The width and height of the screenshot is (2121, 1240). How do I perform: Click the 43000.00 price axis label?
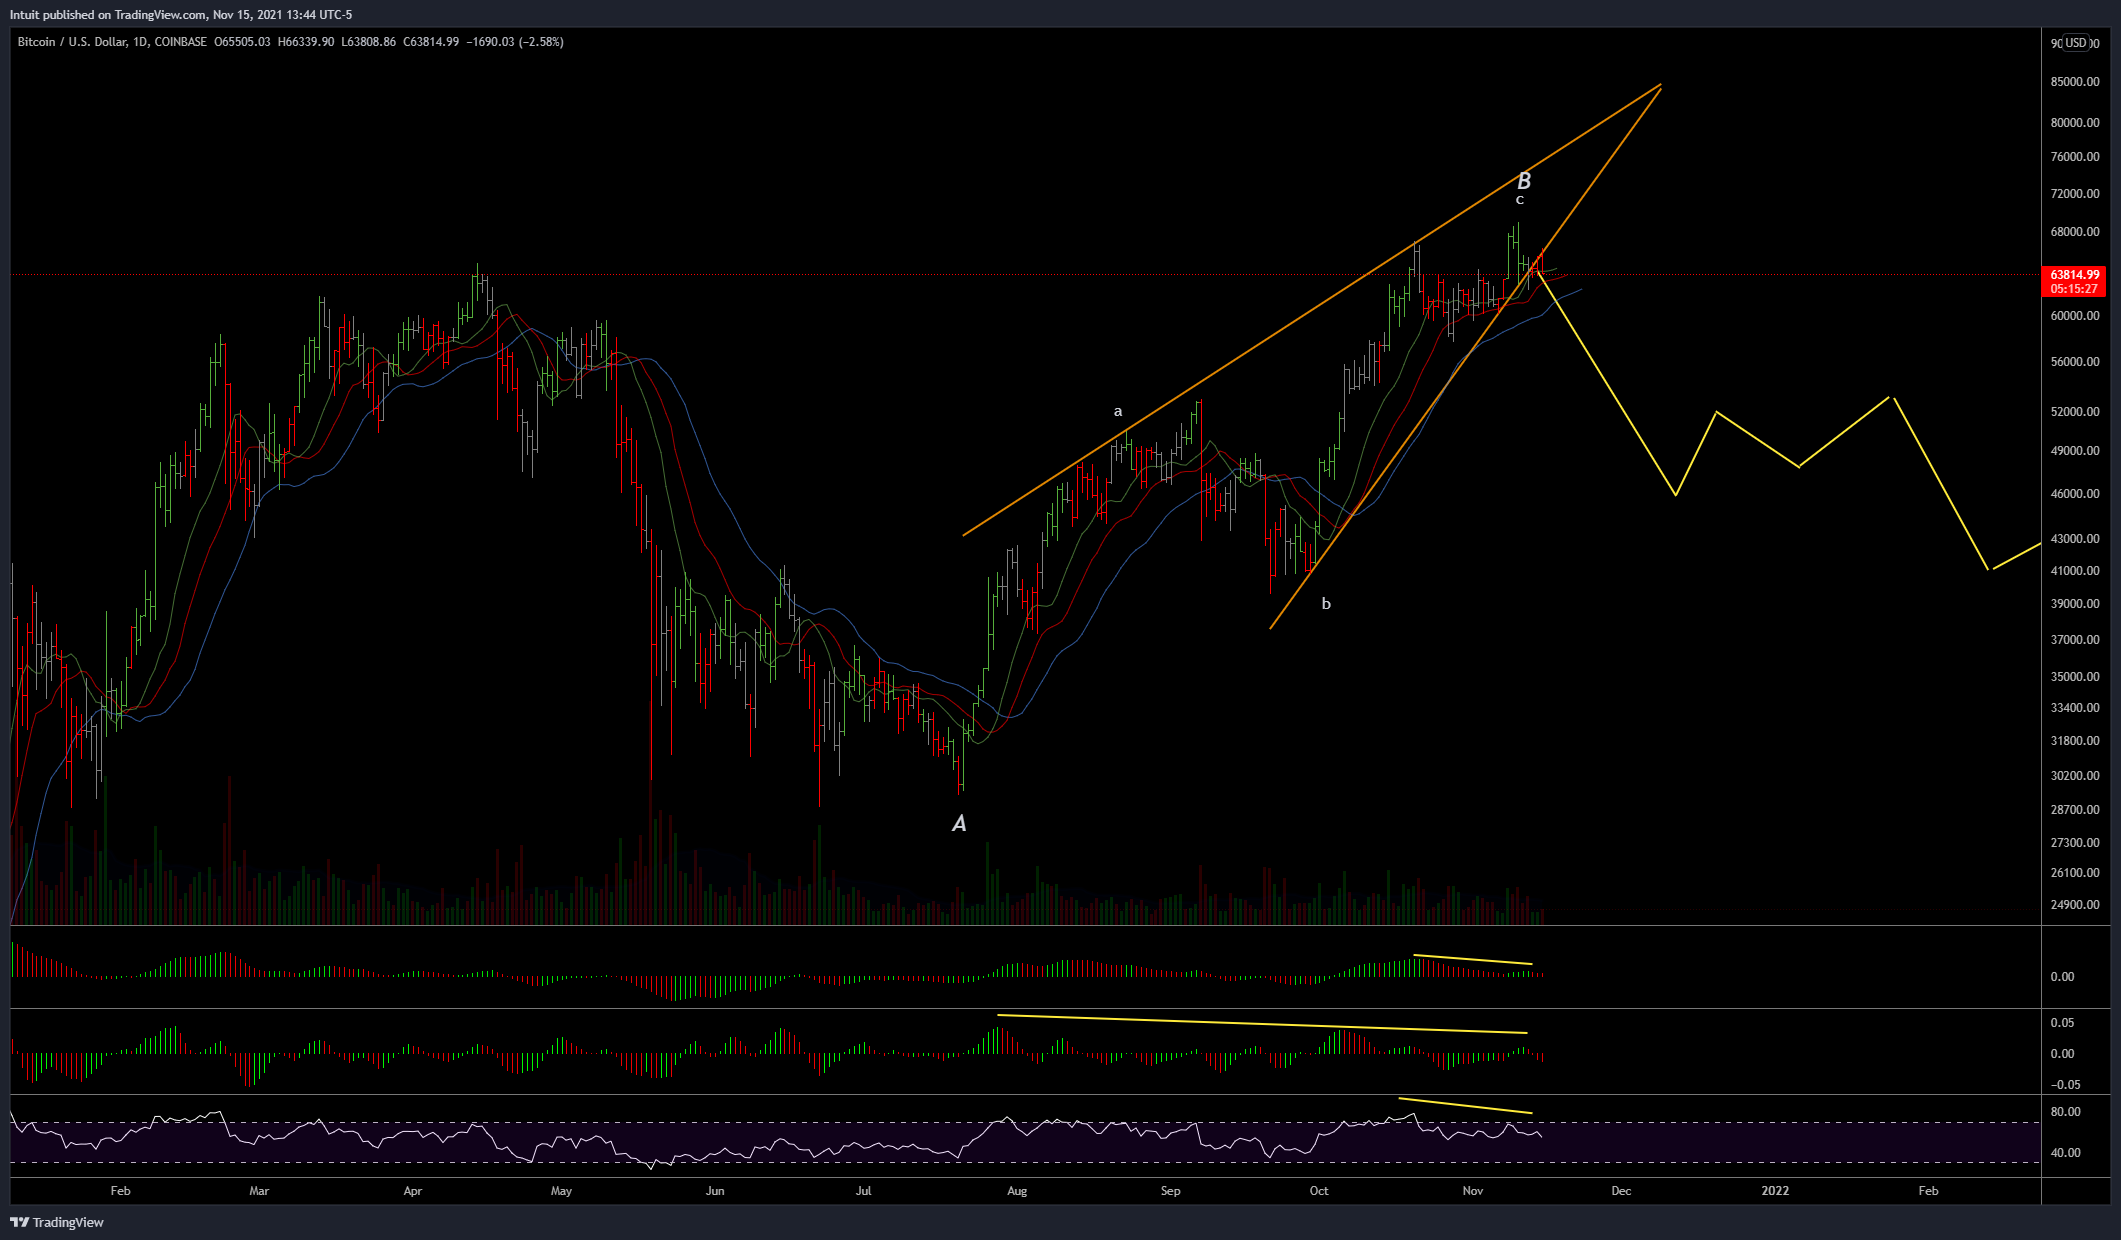(2075, 539)
